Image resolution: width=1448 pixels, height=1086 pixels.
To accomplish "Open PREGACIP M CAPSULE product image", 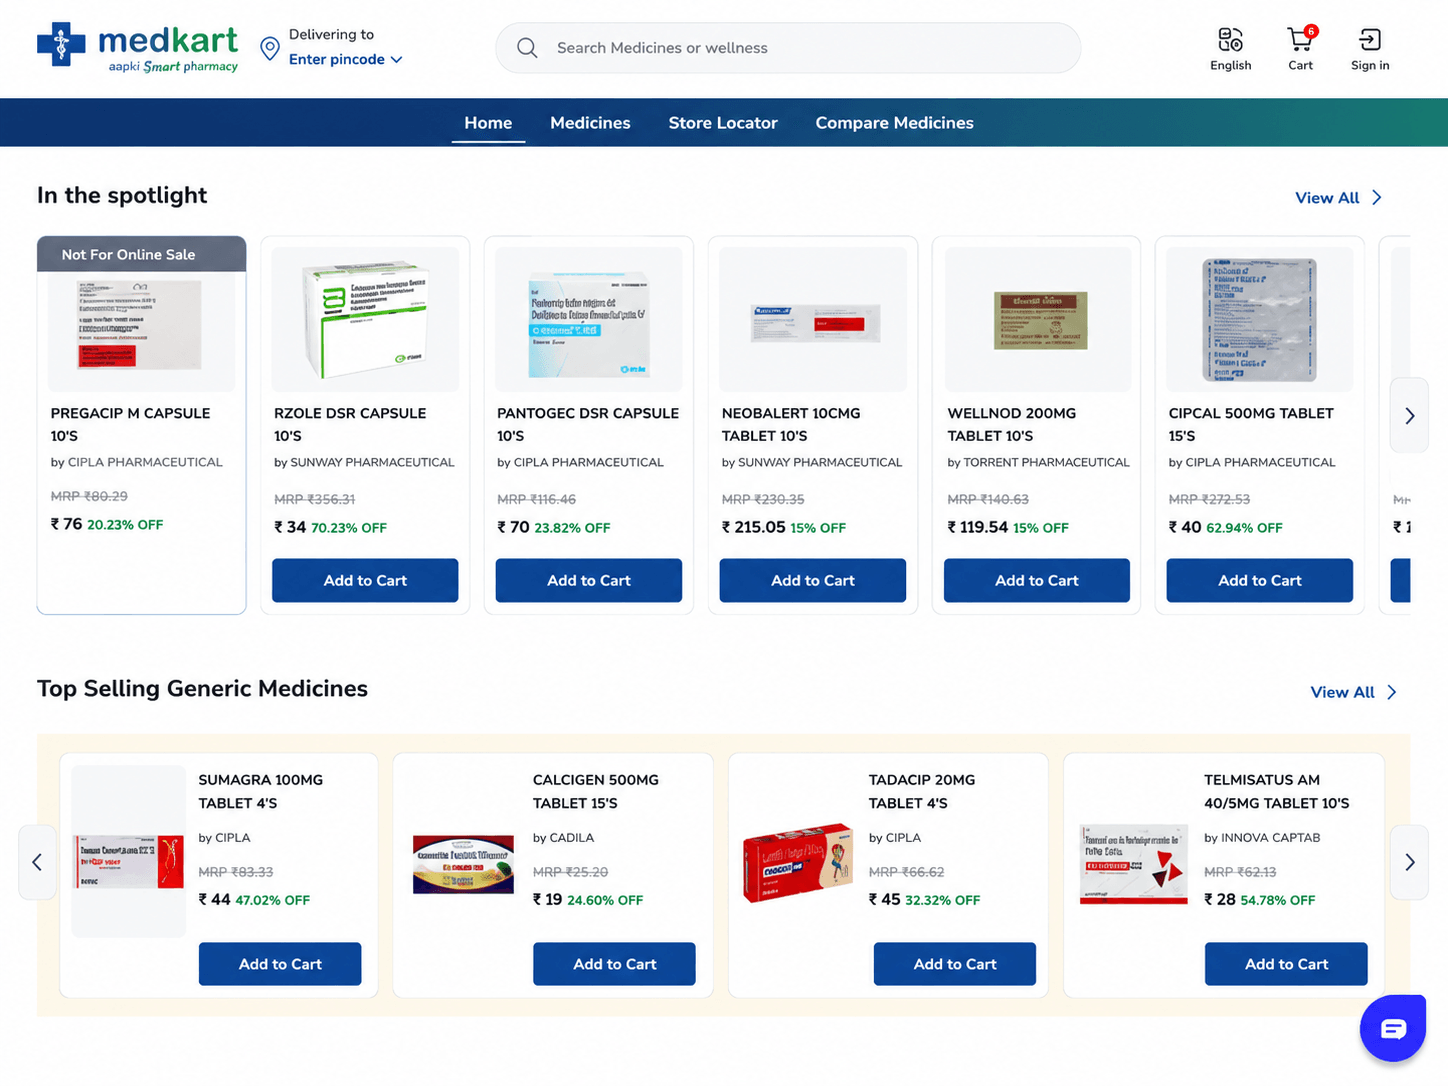I will tap(142, 324).
